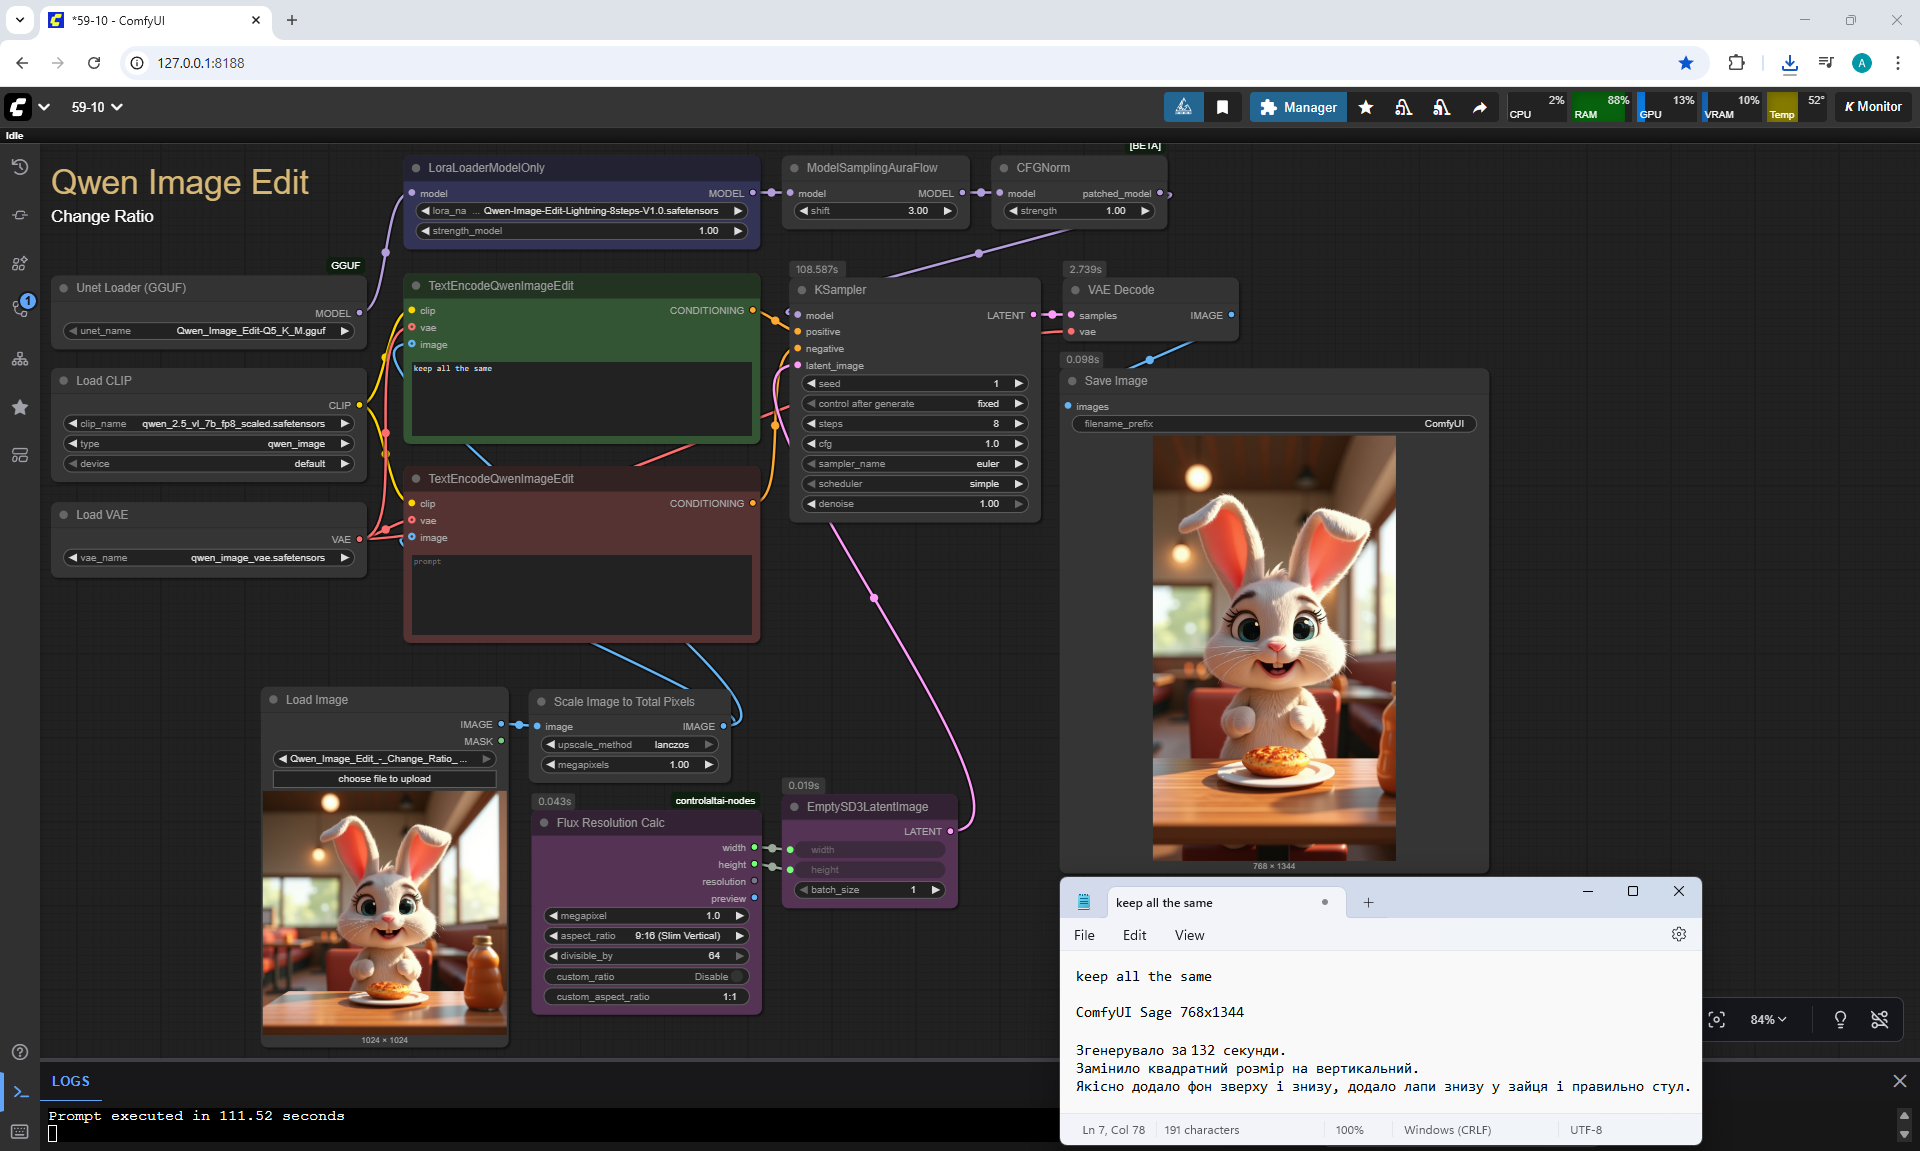This screenshot has width=1920, height=1151.
Task: Toggle the bottom logs terminal icon
Action: [x=20, y=1091]
